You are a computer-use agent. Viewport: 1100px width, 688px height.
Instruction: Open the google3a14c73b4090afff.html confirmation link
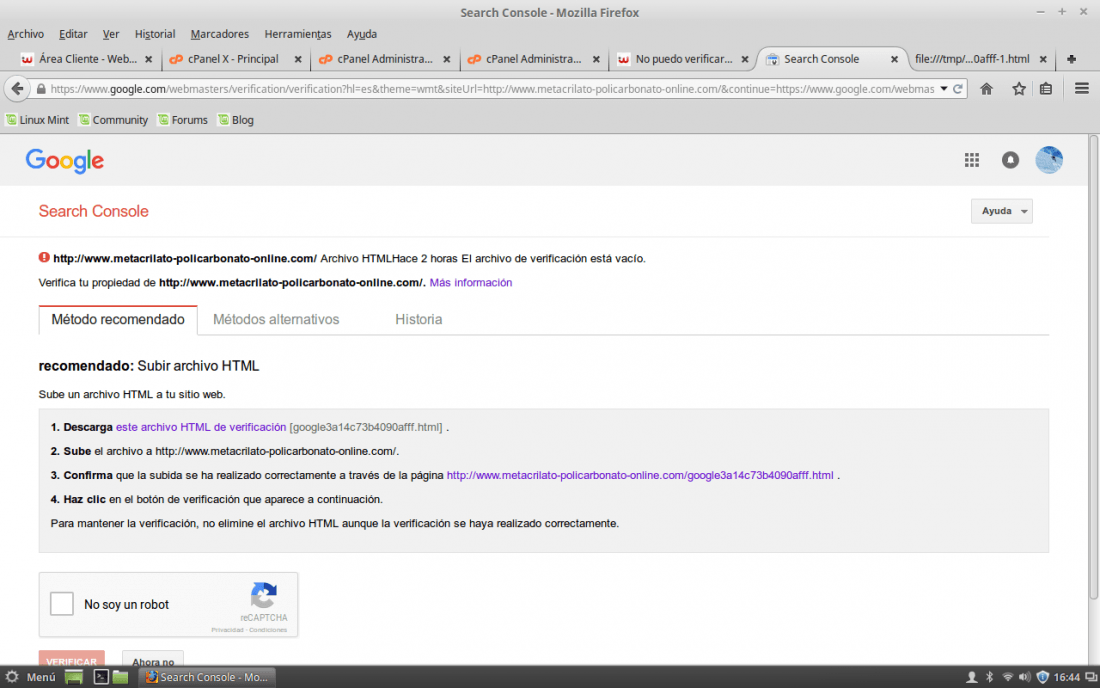click(x=640, y=475)
